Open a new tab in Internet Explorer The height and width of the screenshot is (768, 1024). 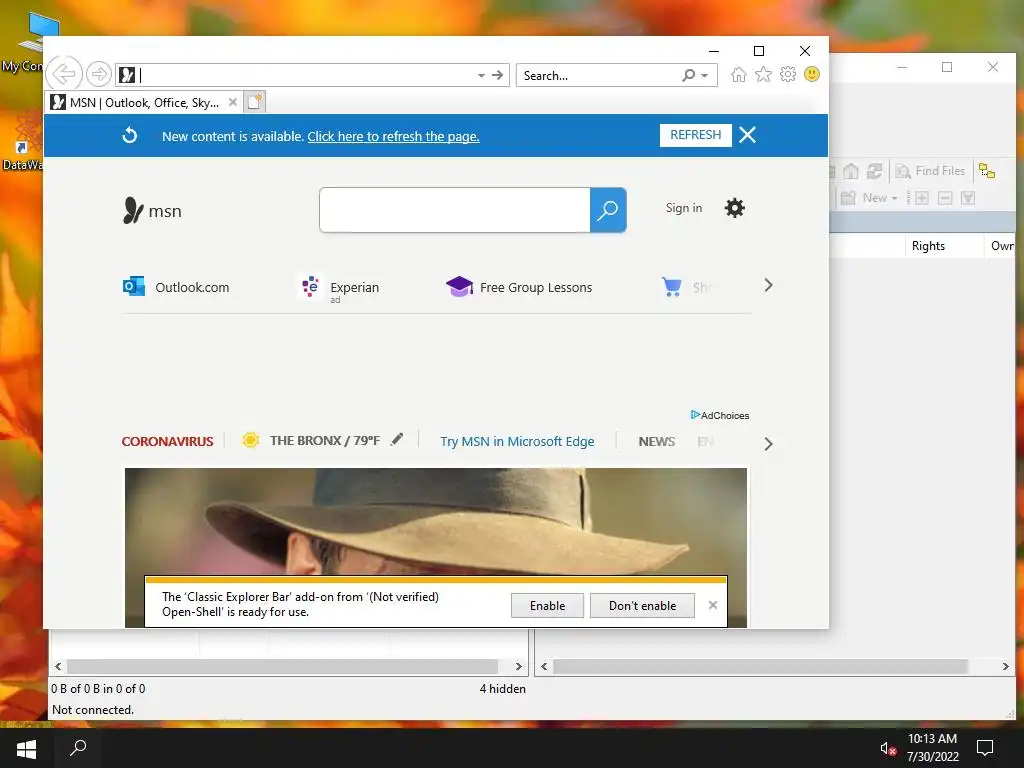(x=255, y=102)
